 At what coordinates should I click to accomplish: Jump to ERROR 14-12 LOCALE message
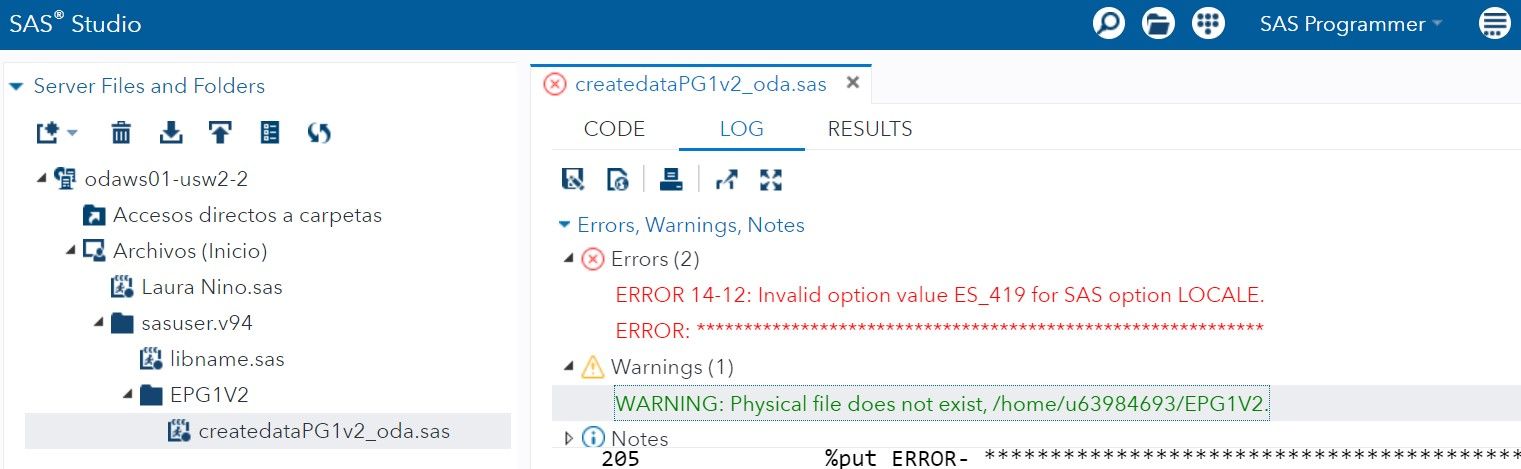(940, 295)
